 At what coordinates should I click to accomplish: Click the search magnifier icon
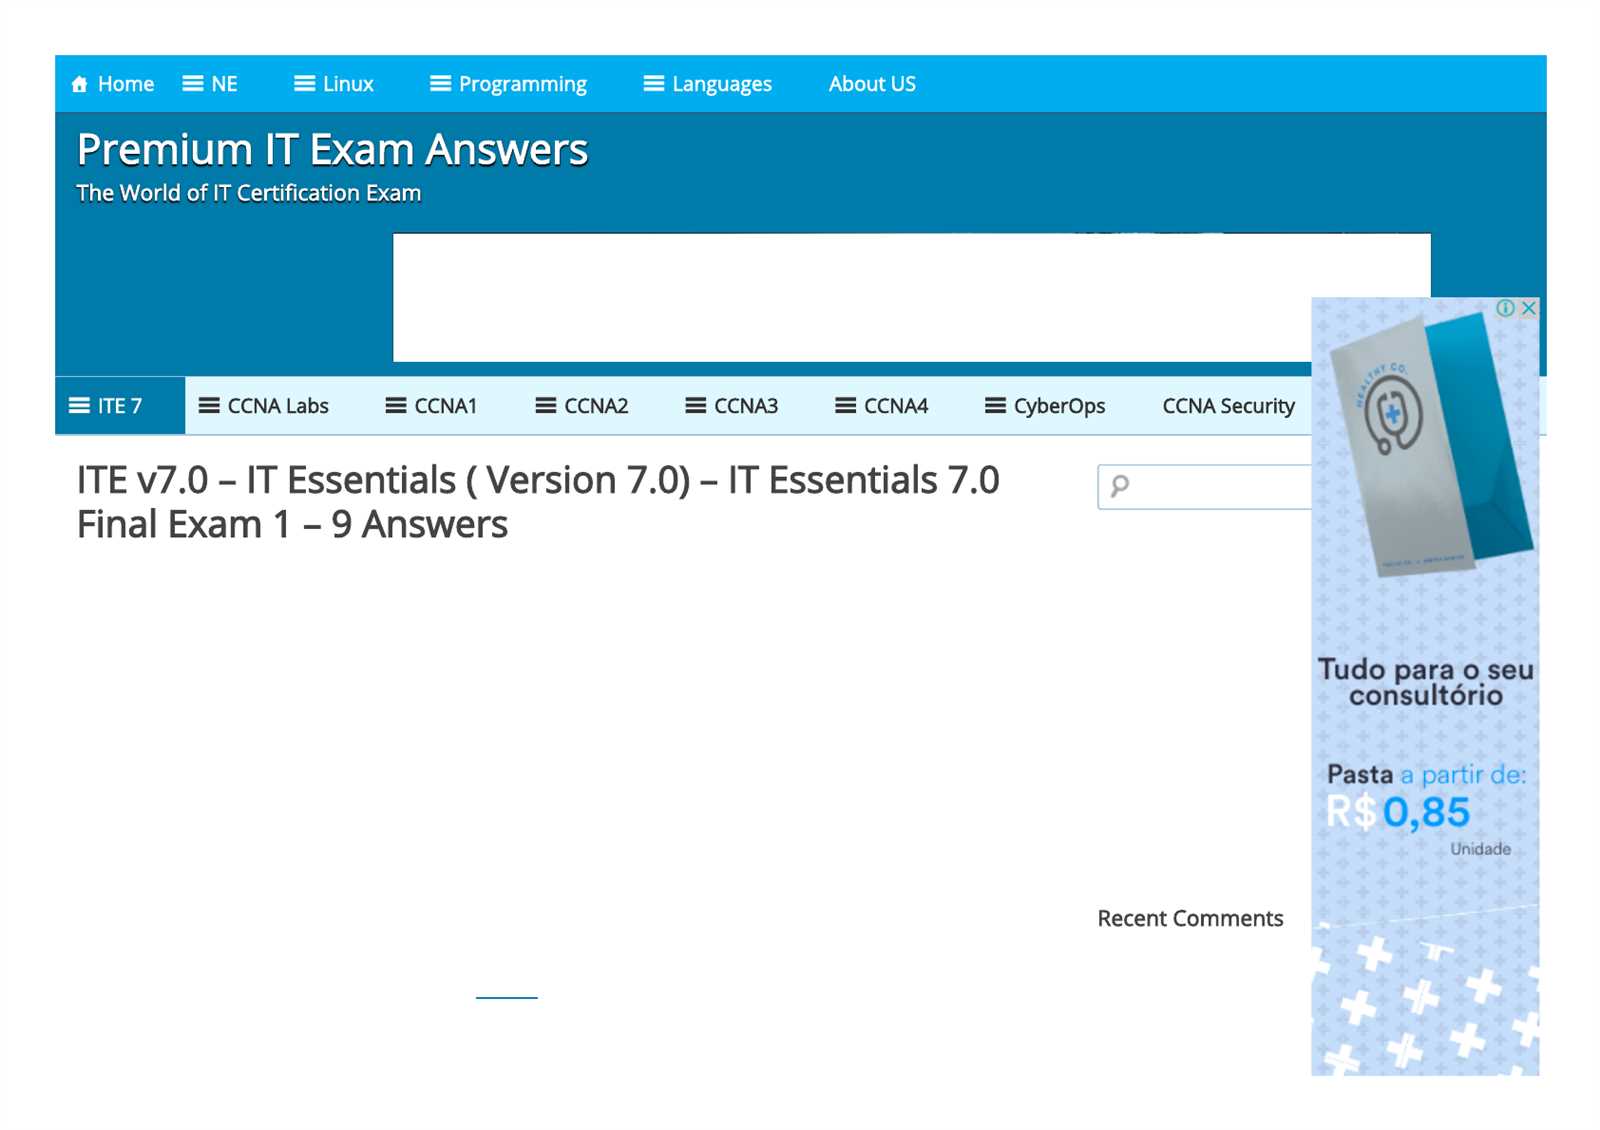tap(1120, 487)
